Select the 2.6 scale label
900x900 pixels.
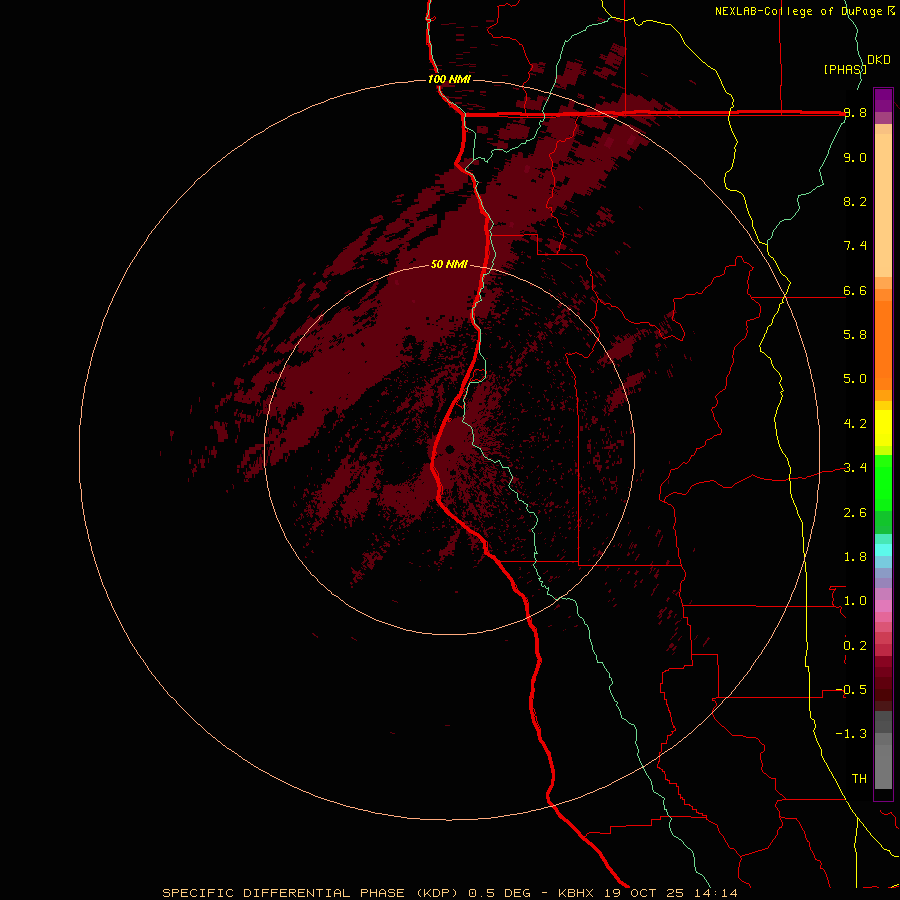[855, 513]
